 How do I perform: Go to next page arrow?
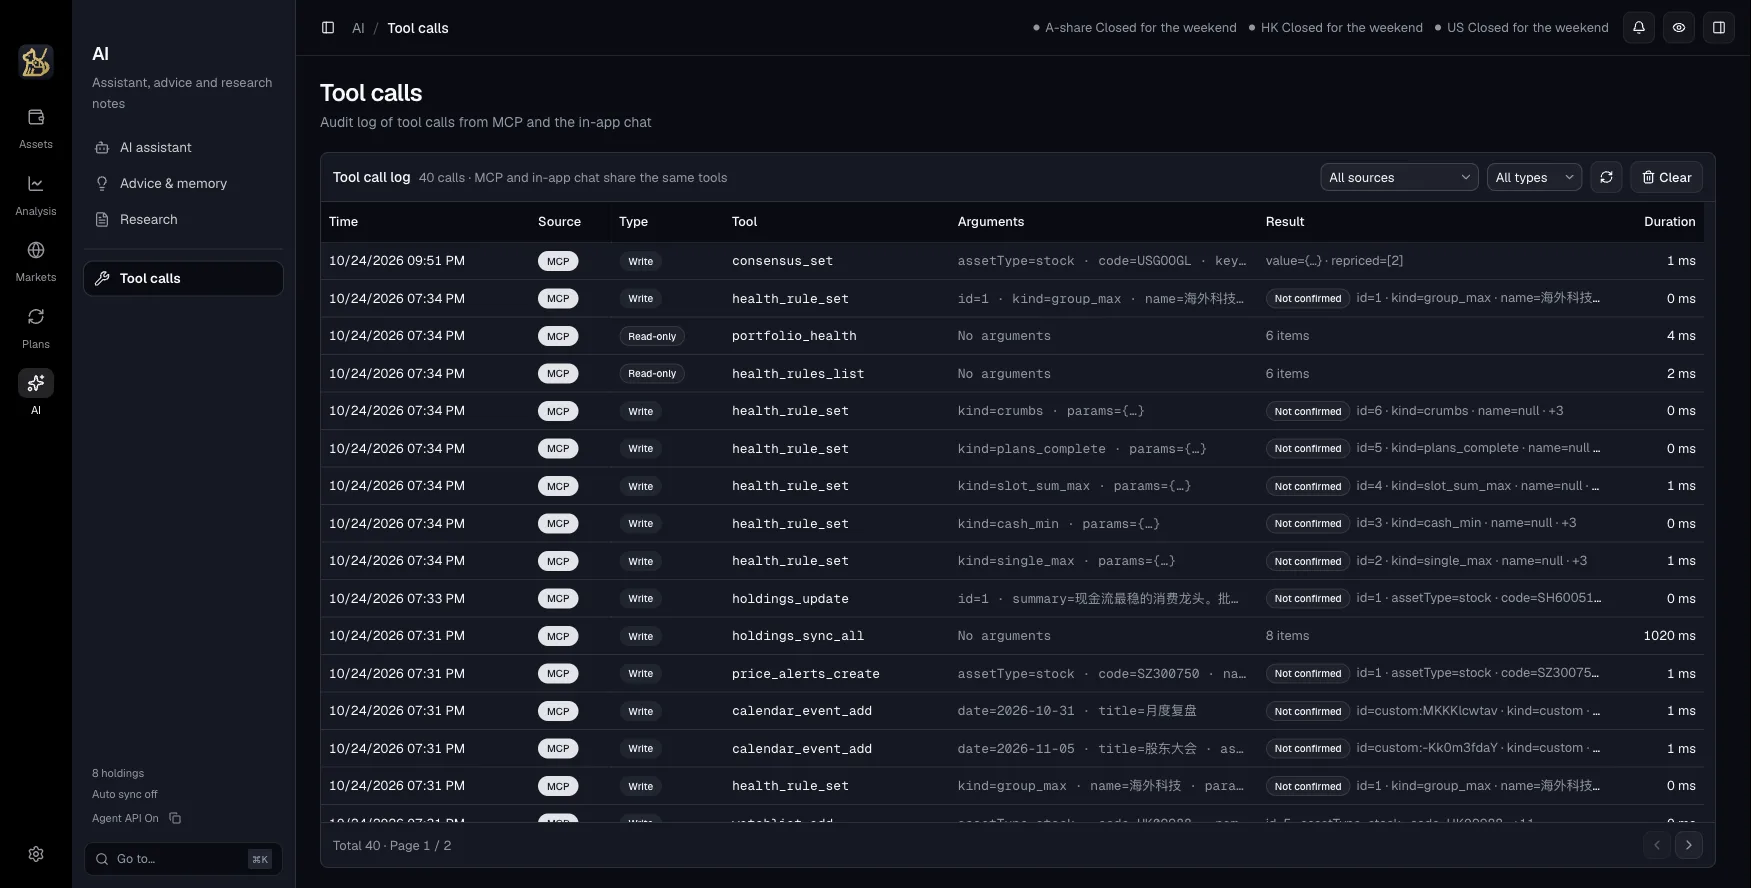pyautogui.click(x=1689, y=845)
